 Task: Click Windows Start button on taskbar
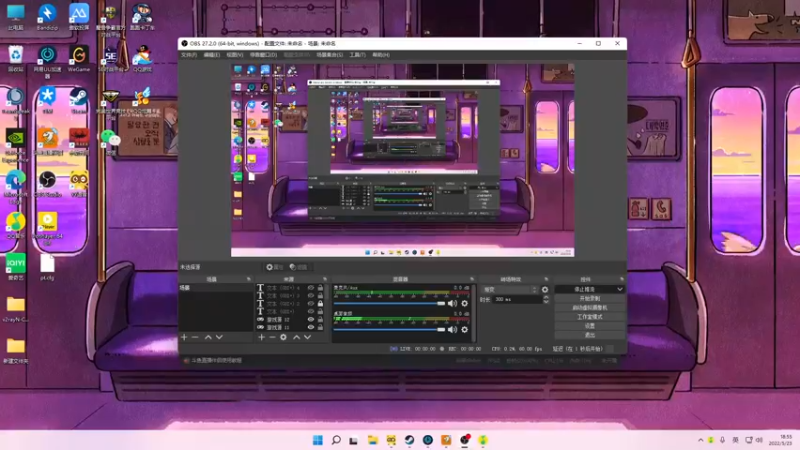click(x=317, y=440)
